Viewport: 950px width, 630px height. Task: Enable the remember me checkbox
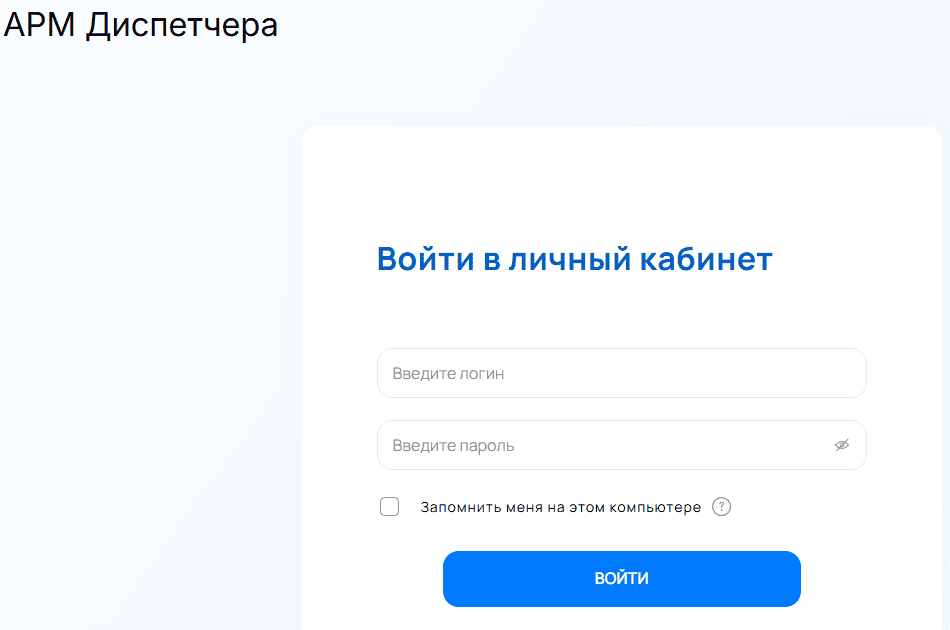pos(389,507)
